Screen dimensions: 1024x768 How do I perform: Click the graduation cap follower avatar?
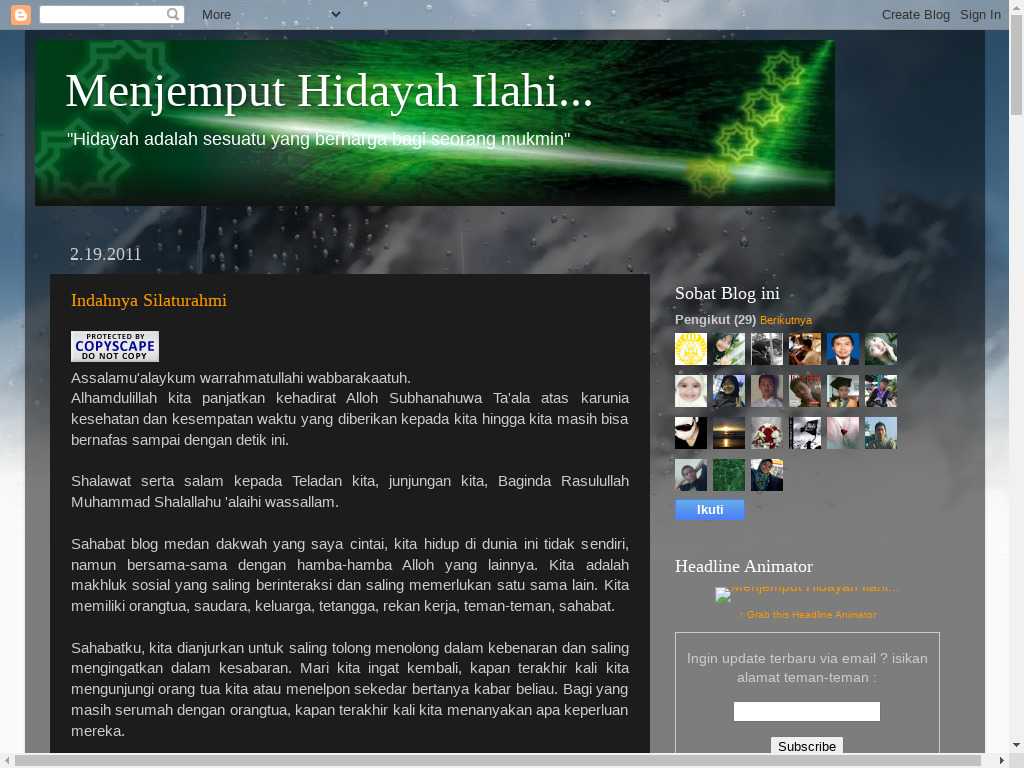(843, 391)
